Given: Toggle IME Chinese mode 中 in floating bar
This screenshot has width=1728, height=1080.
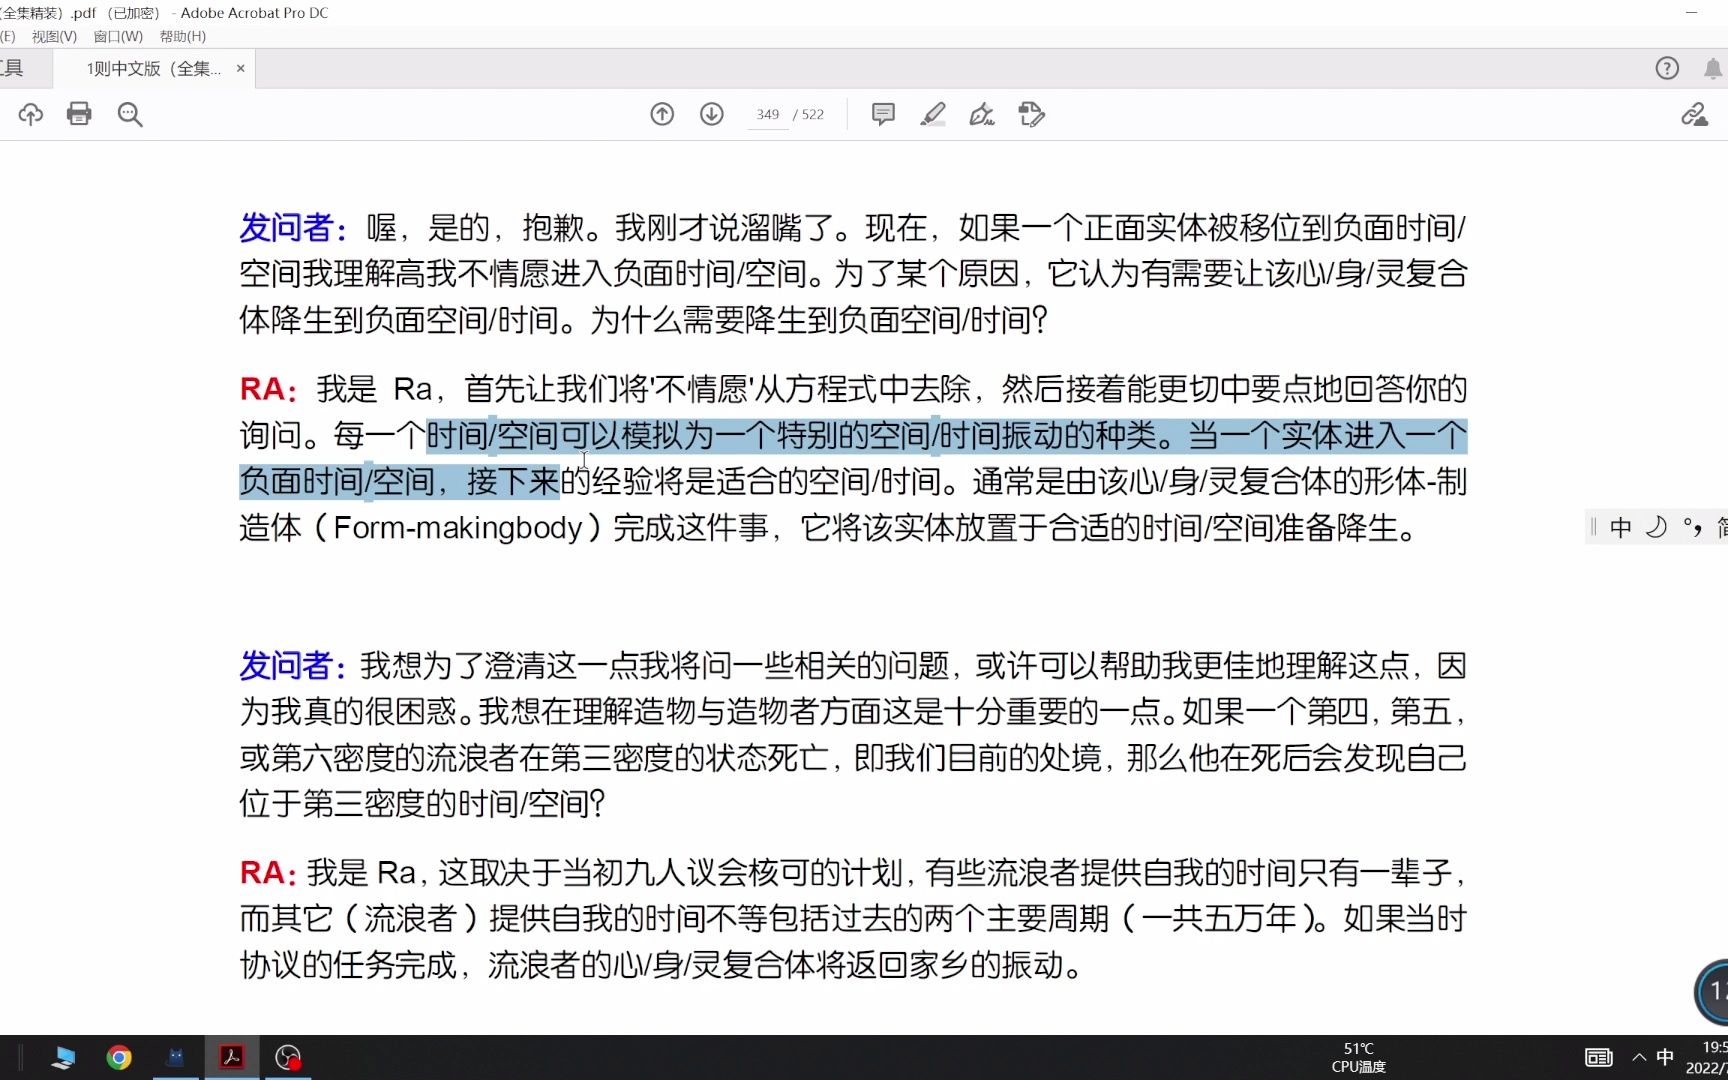Looking at the screenshot, I should pyautogui.click(x=1621, y=527).
